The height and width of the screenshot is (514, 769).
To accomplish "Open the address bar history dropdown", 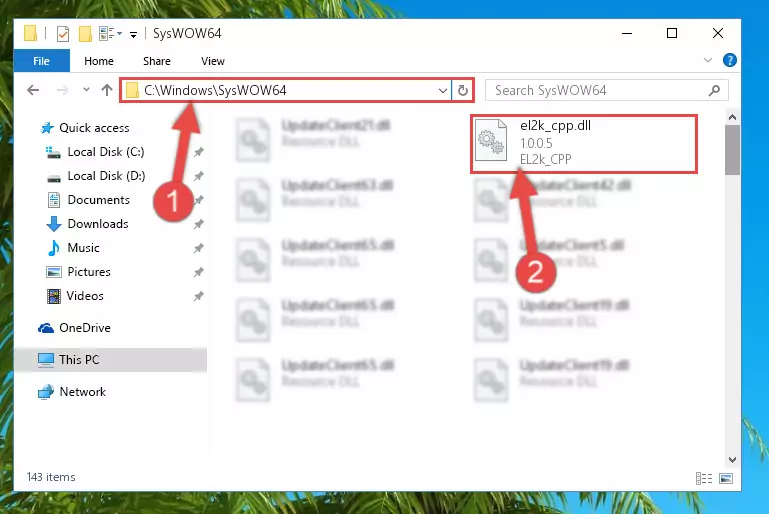I will click(x=442, y=91).
